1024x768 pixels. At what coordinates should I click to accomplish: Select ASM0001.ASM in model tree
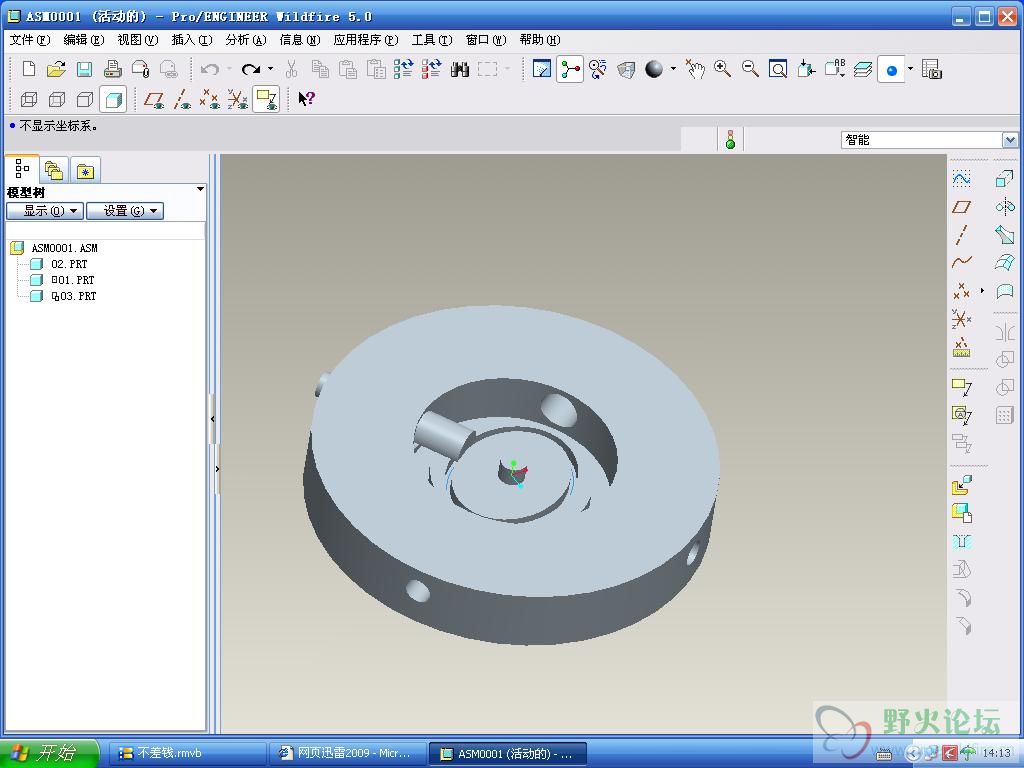[x=64, y=248]
